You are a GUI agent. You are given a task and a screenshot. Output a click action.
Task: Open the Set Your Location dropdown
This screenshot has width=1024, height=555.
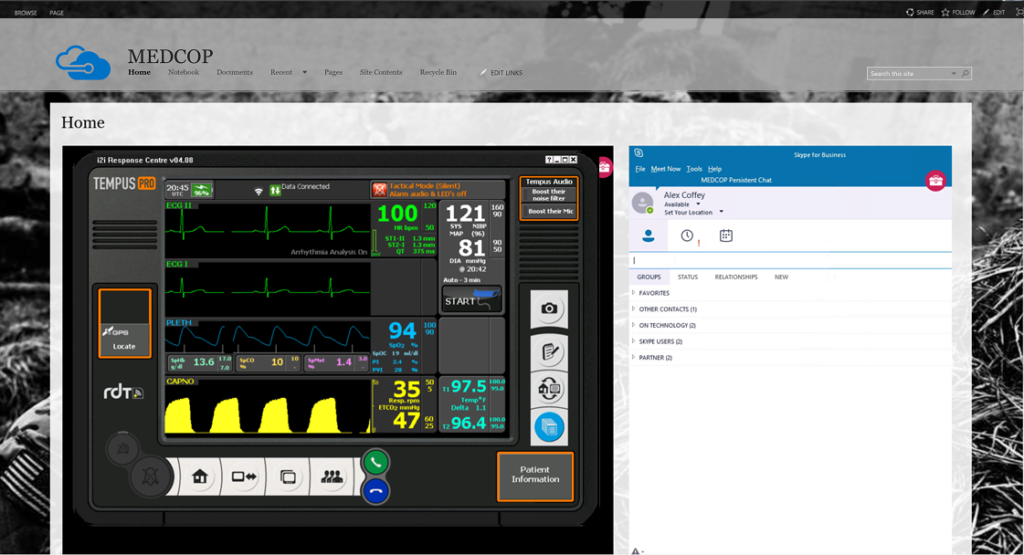coord(721,212)
